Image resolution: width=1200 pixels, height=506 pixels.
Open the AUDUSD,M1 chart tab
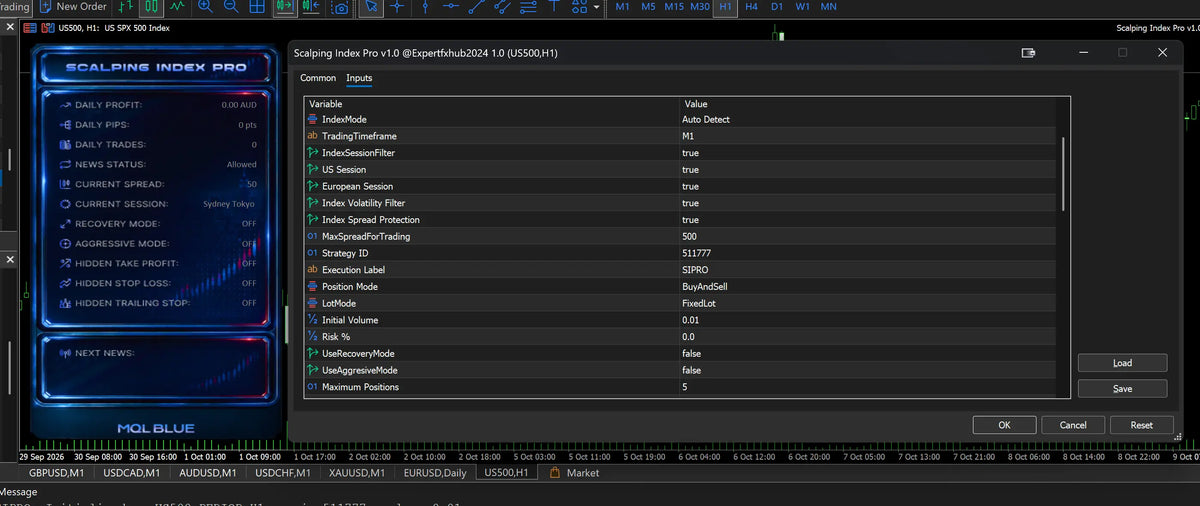[208, 472]
